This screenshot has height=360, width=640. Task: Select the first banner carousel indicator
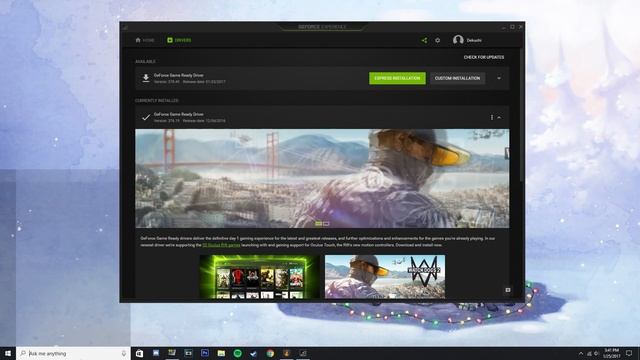point(318,224)
